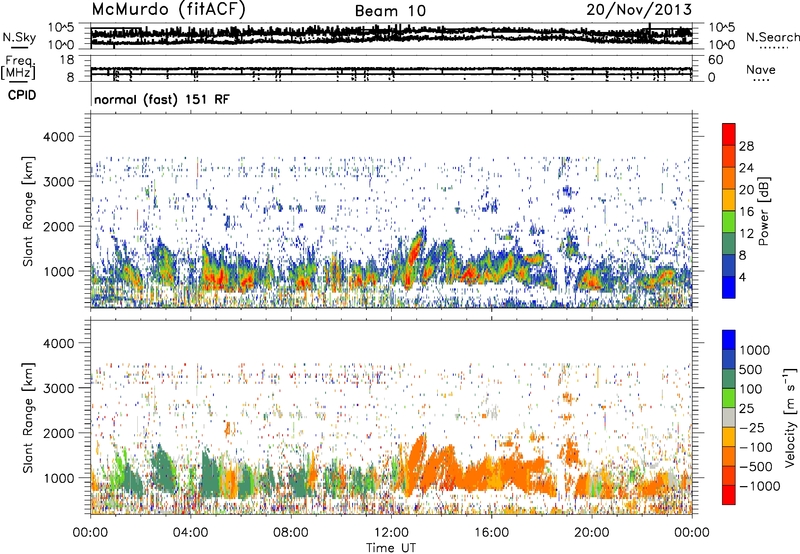Click the '08:00' time tick label
Image resolution: width=800 pixels, height=554 pixels.
pos(291,533)
